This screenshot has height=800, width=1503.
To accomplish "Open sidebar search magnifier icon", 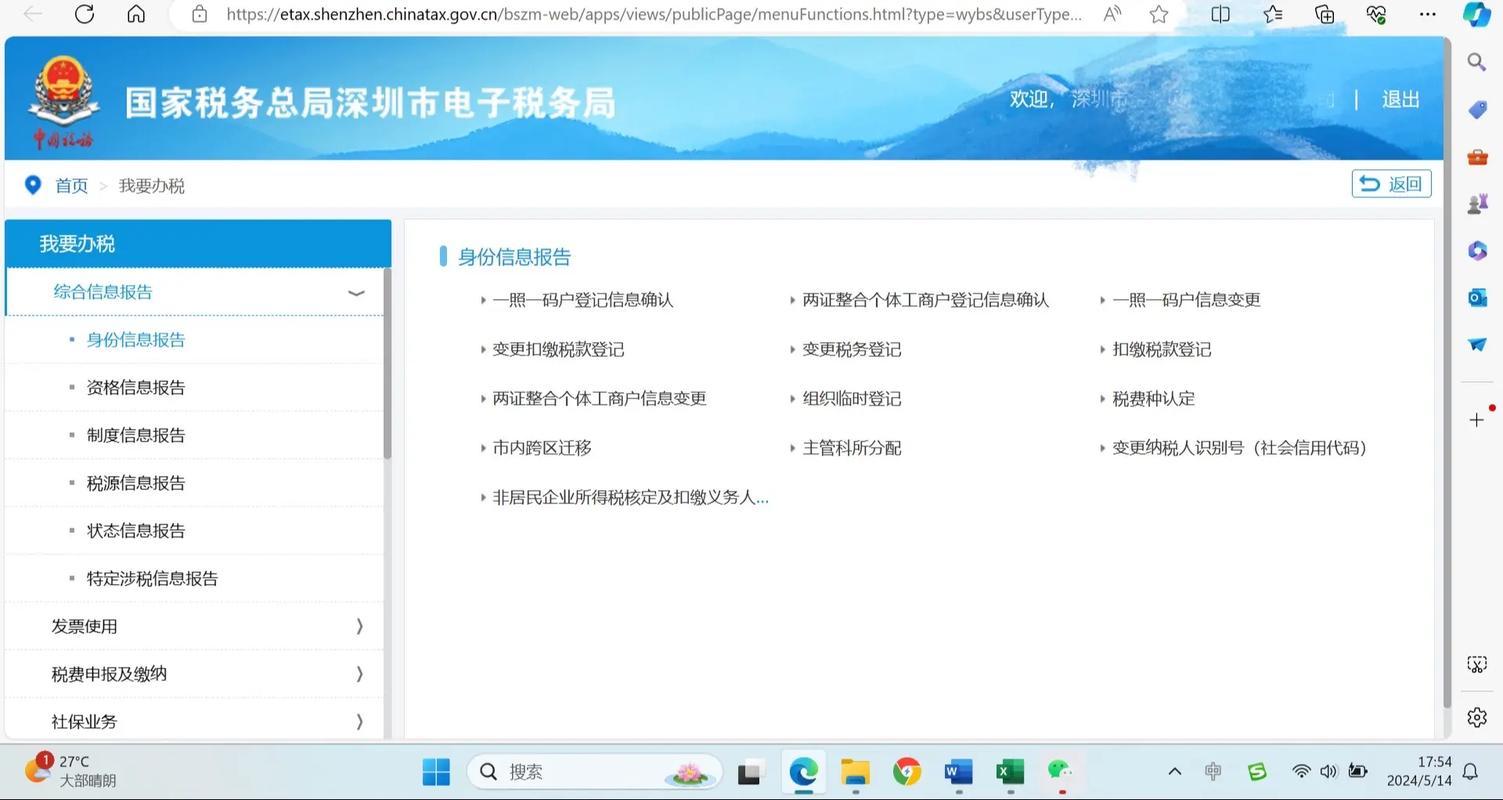I will pyautogui.click(x=1477, y=62).
